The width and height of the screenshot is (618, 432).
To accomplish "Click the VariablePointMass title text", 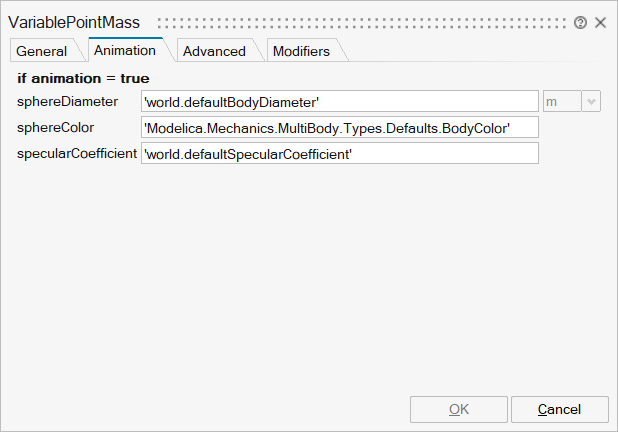I will point(74,22).
